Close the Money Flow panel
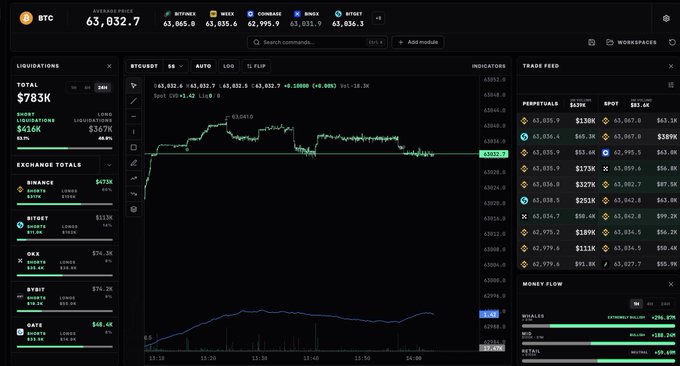This screenshot has height=366, width=680. [x=671, y=284]
